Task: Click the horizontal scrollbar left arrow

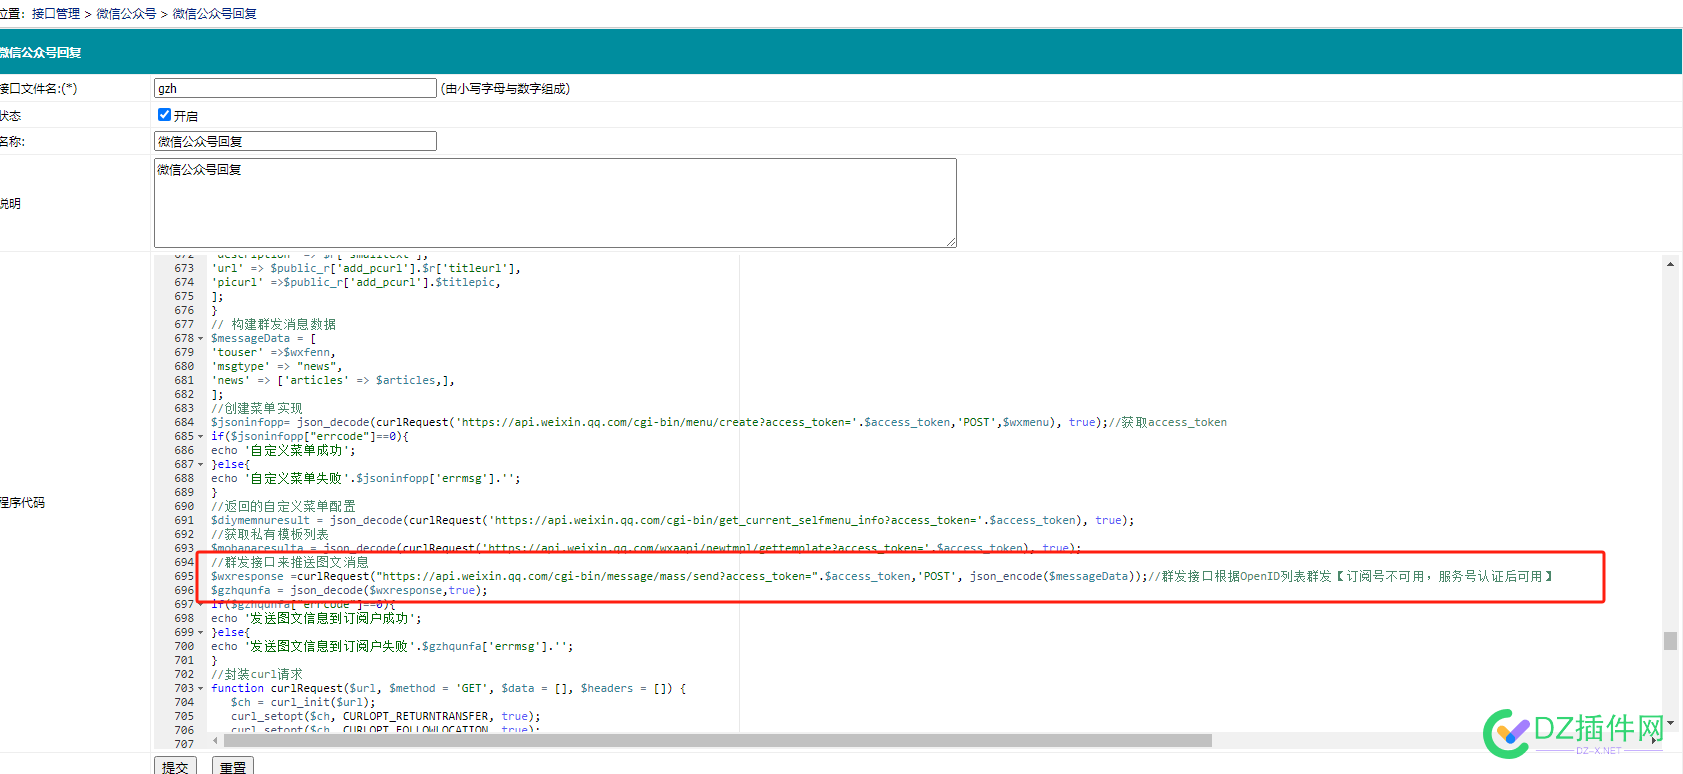Action: click(215, 741)
